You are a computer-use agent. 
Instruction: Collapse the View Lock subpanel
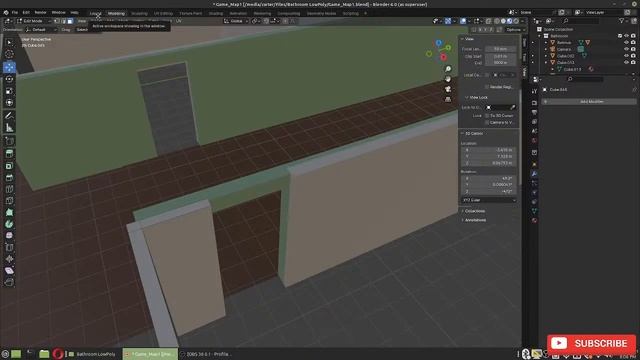476,98
